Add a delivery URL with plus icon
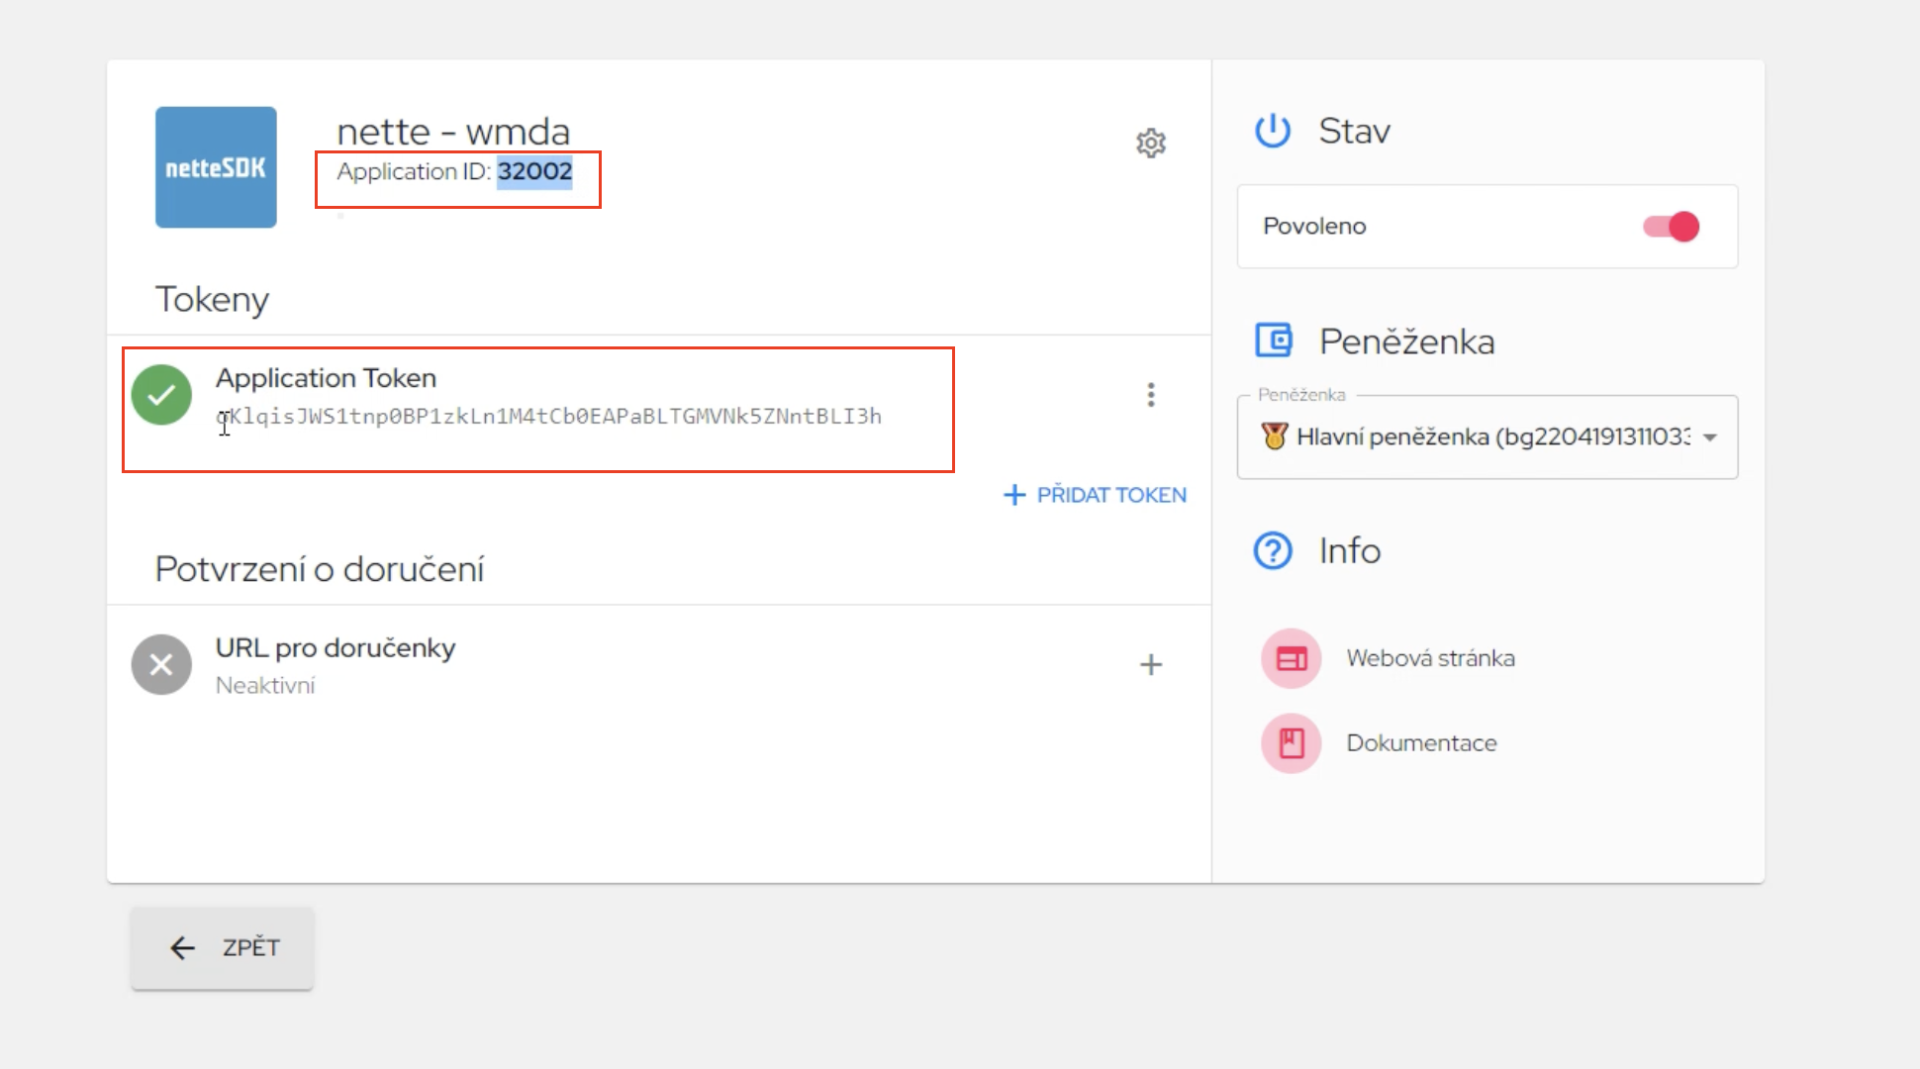 (x=1151, y=665)
